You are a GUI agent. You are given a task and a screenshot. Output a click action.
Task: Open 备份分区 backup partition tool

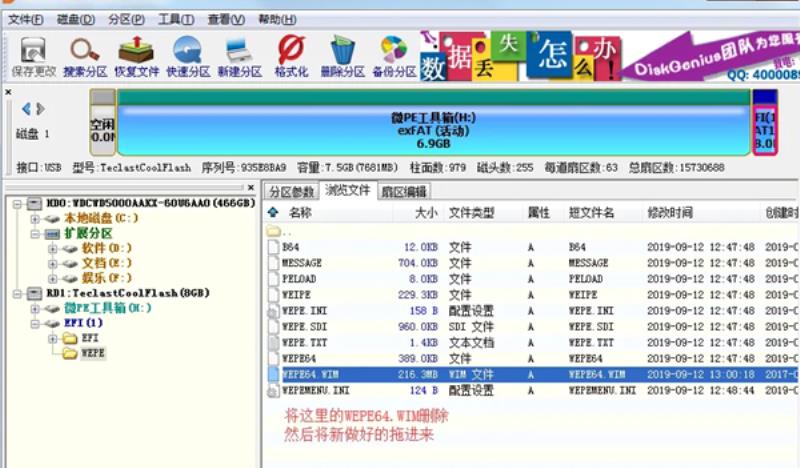tap(394, 57)
